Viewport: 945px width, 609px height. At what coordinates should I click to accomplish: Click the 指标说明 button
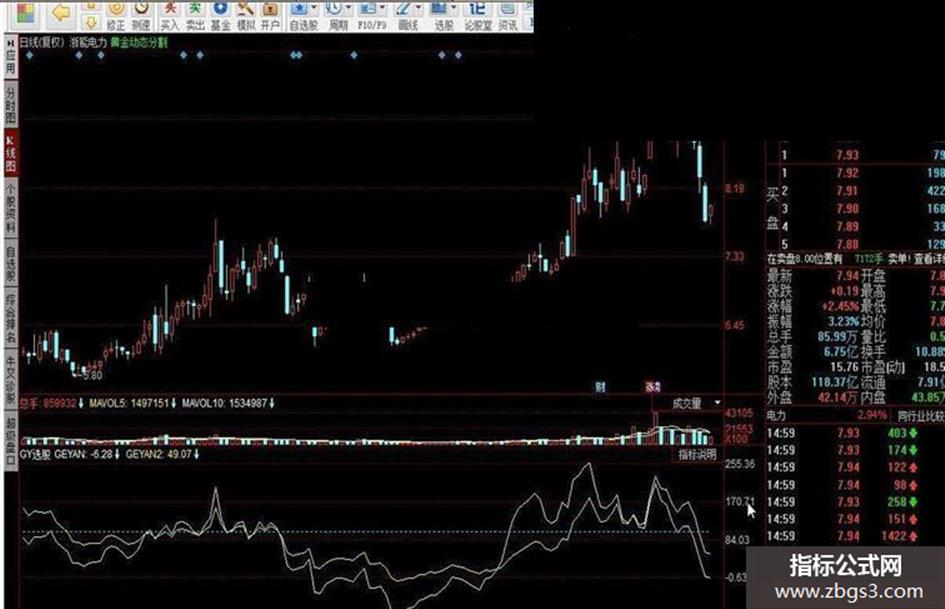697,454
